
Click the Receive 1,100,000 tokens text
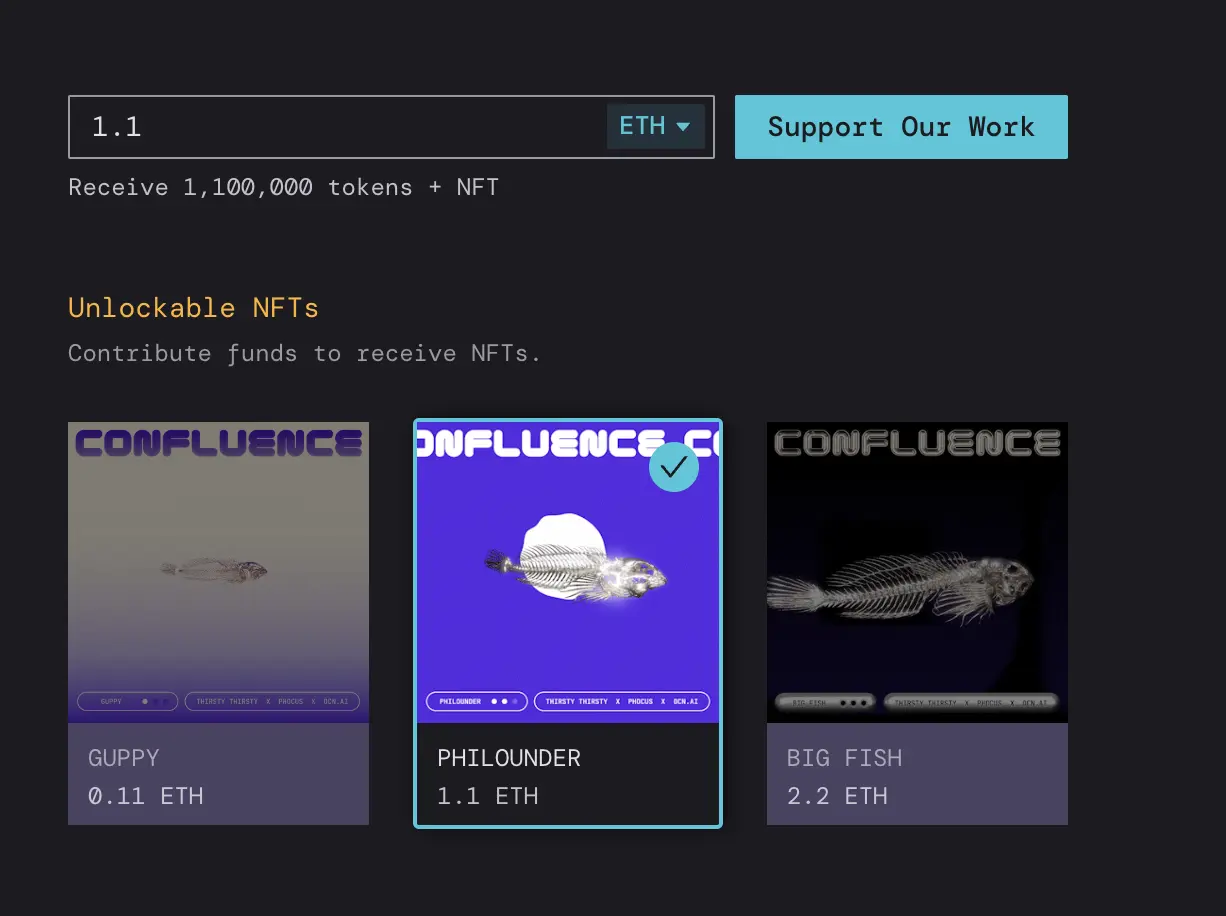pyautogui.click(x=283, y=187)
